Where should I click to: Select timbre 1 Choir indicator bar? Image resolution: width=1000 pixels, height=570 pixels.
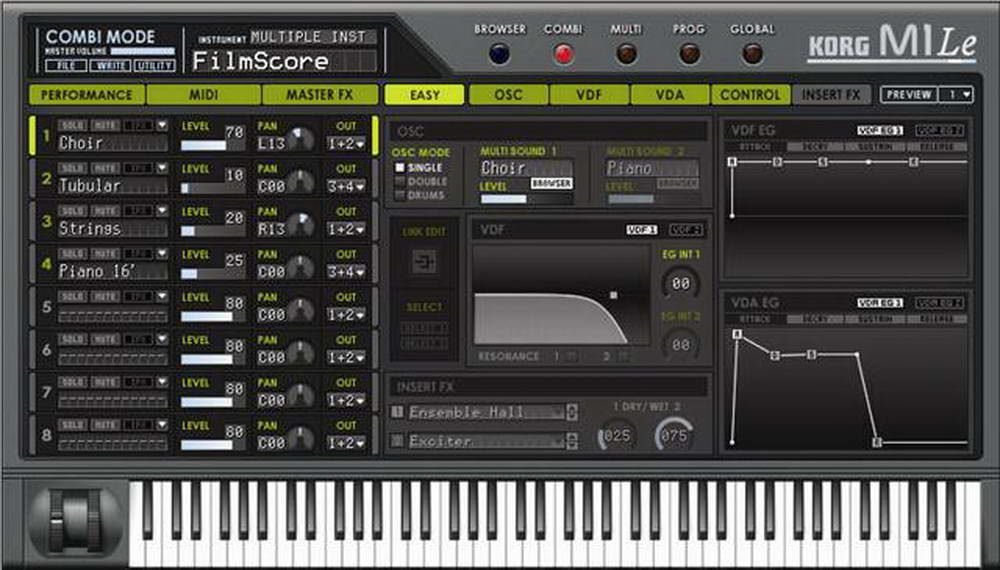[x=33, y=135]
